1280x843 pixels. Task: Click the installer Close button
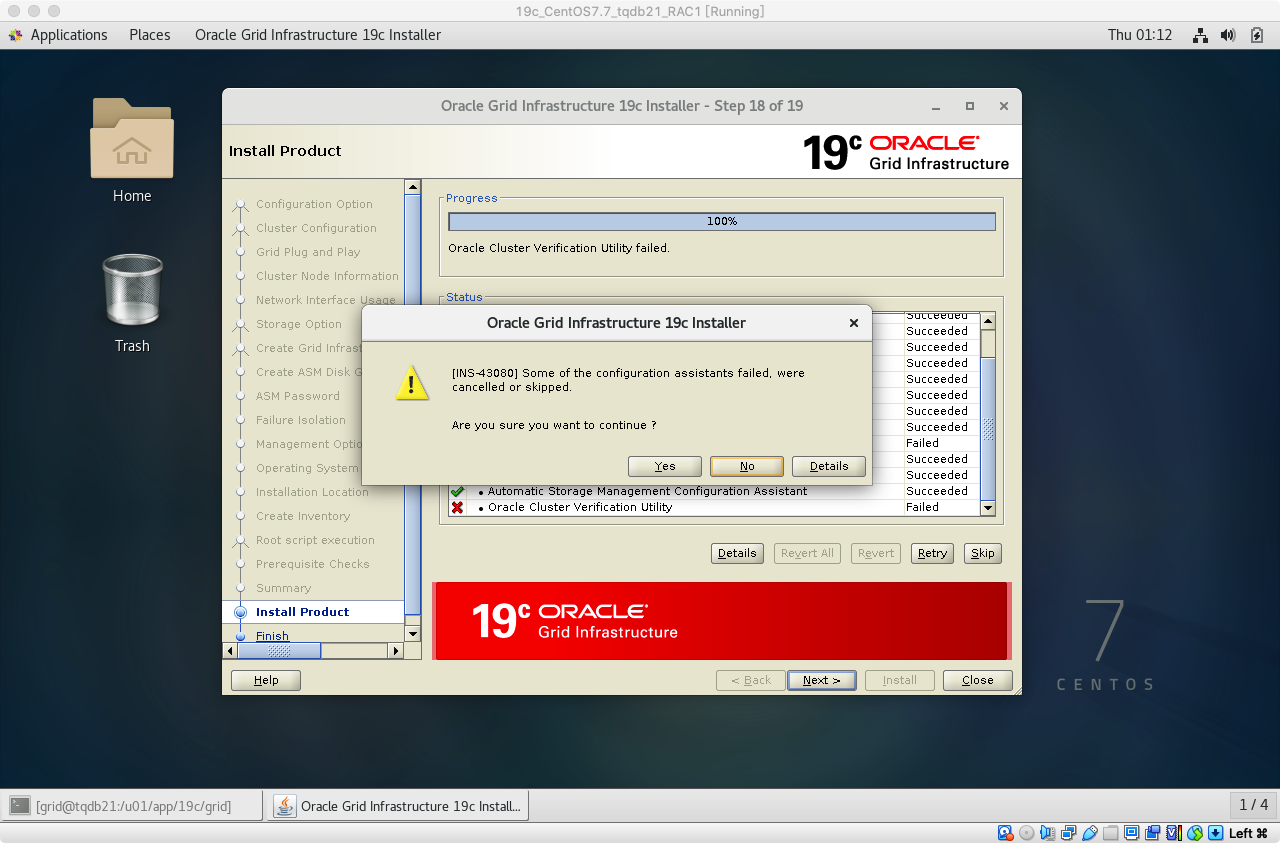[978, 680]
